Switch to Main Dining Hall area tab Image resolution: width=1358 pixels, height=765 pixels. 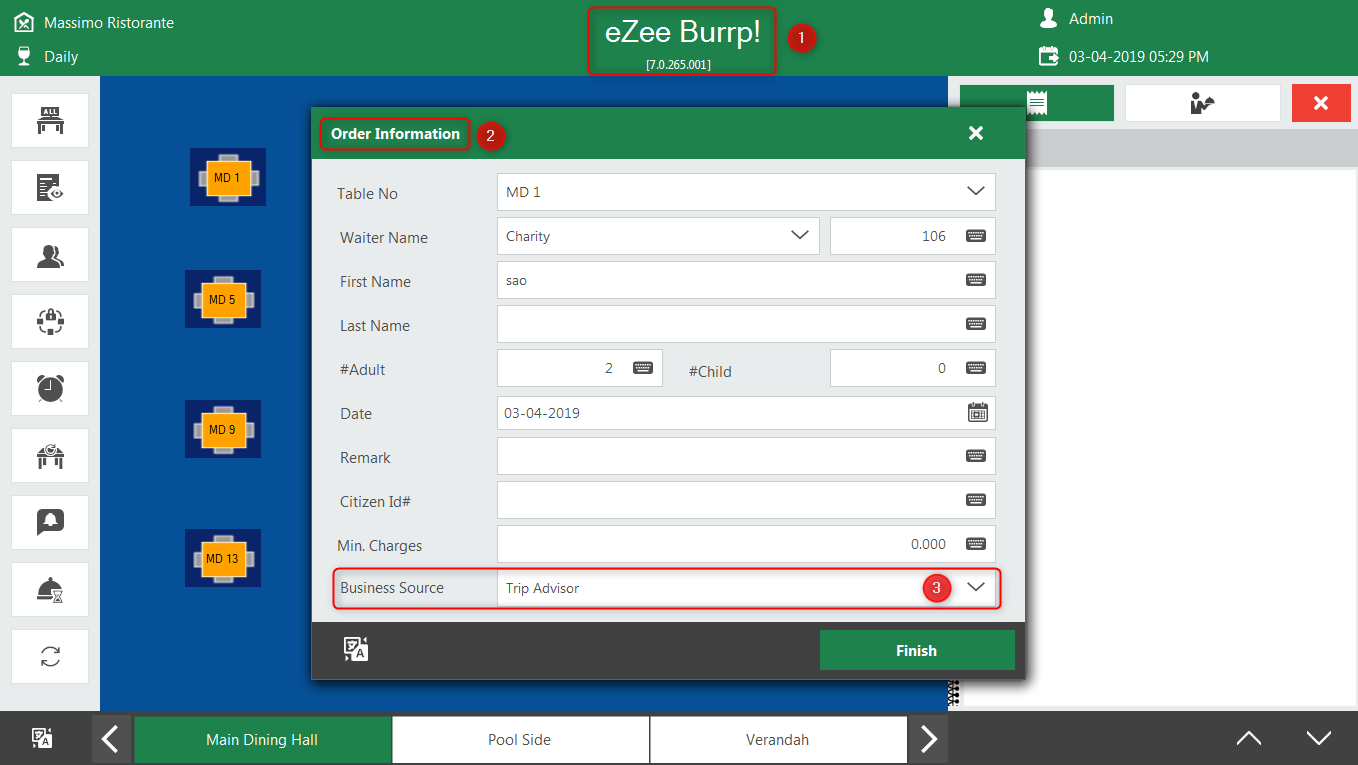[x=262, y=740]
